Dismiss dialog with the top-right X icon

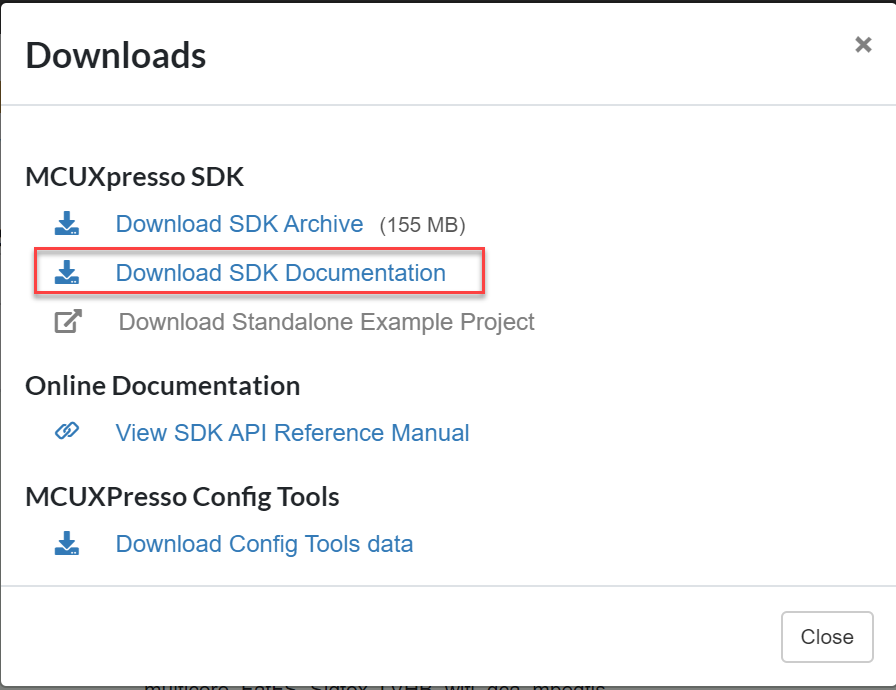click(x=863, y=45)
